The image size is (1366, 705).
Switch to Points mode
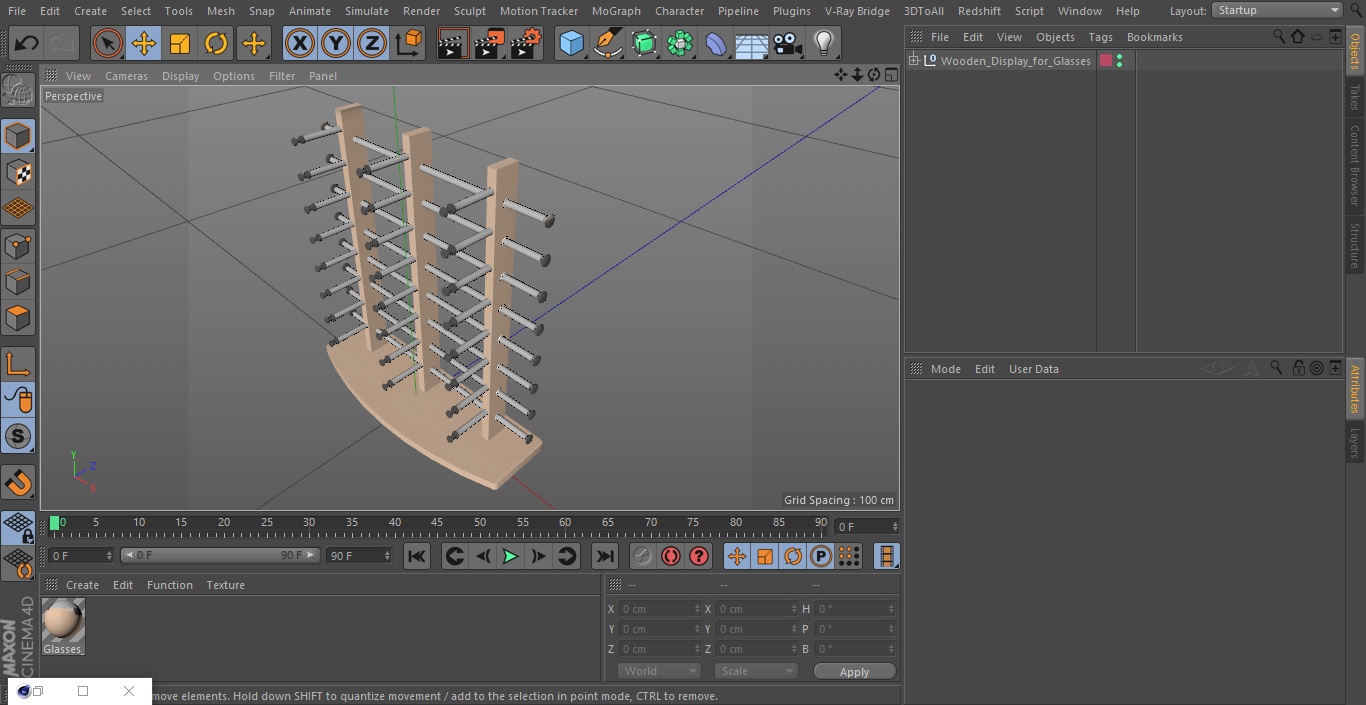(x=18, y=245)
